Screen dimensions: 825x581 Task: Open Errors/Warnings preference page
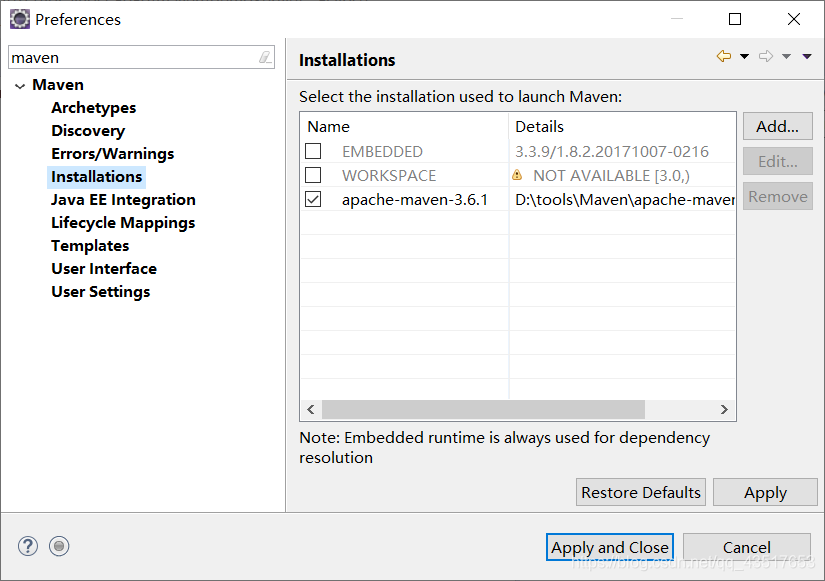click(x=113, y=154)
